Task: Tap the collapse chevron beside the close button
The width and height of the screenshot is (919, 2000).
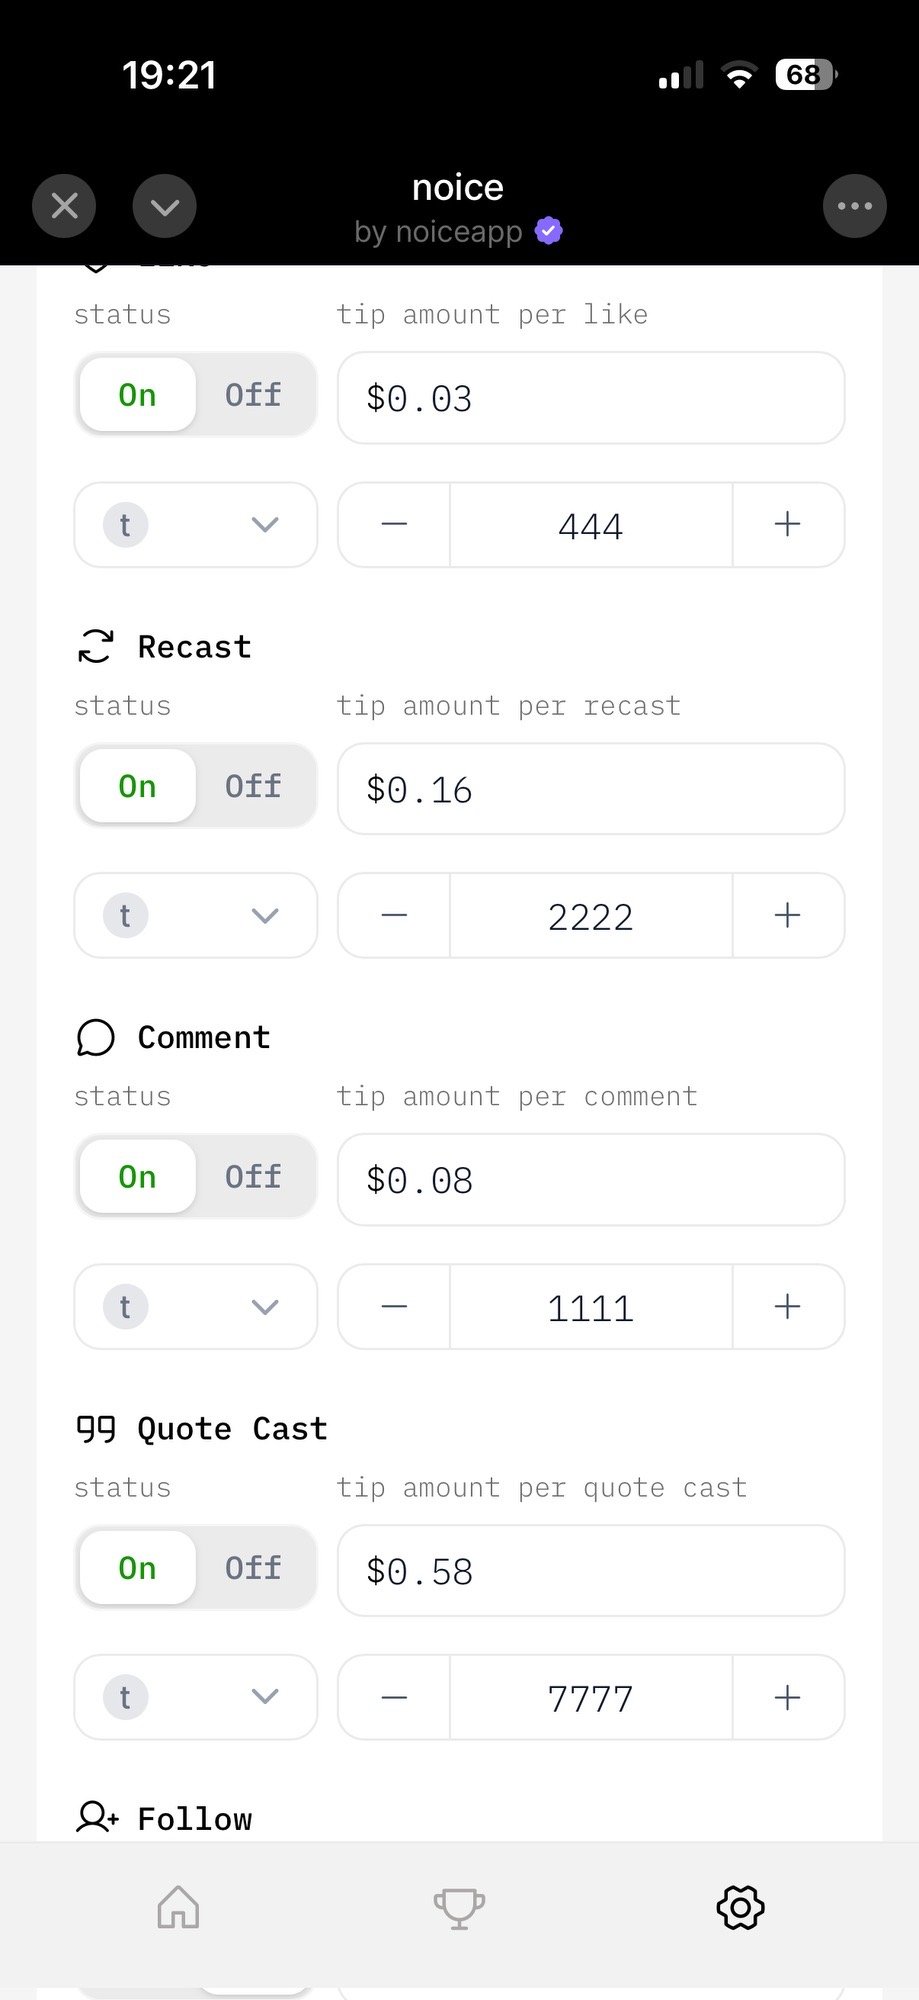Action: point(164,206)
